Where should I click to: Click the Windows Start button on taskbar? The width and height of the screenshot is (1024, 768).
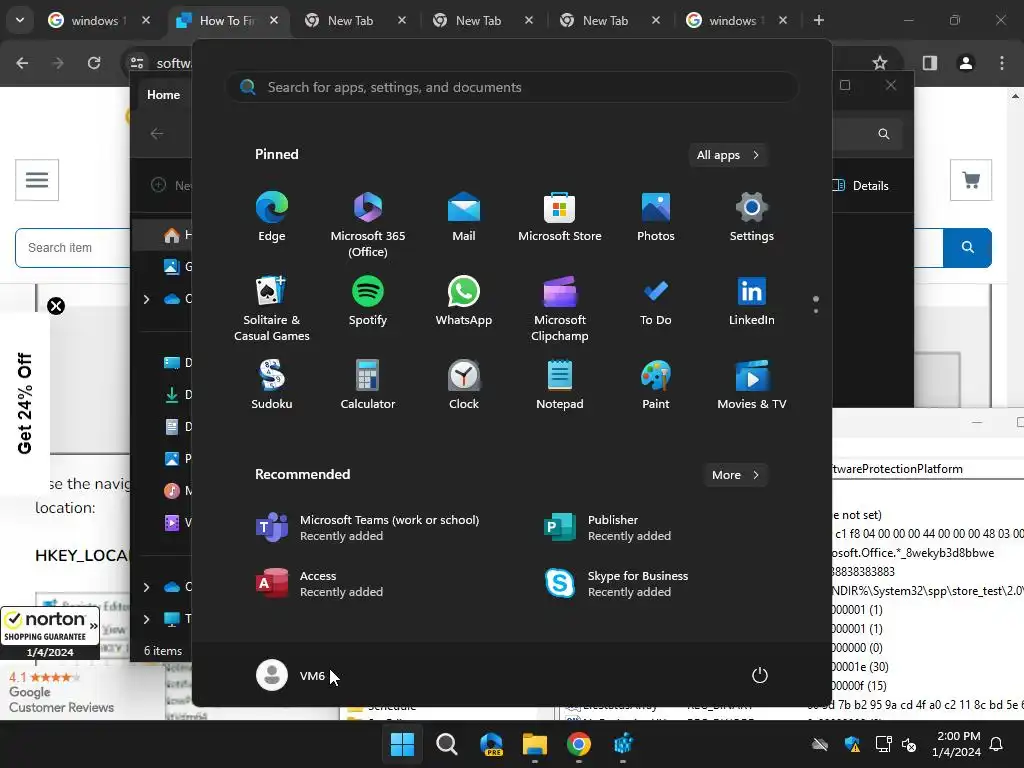pyautogui.click(x=402, y=744)
